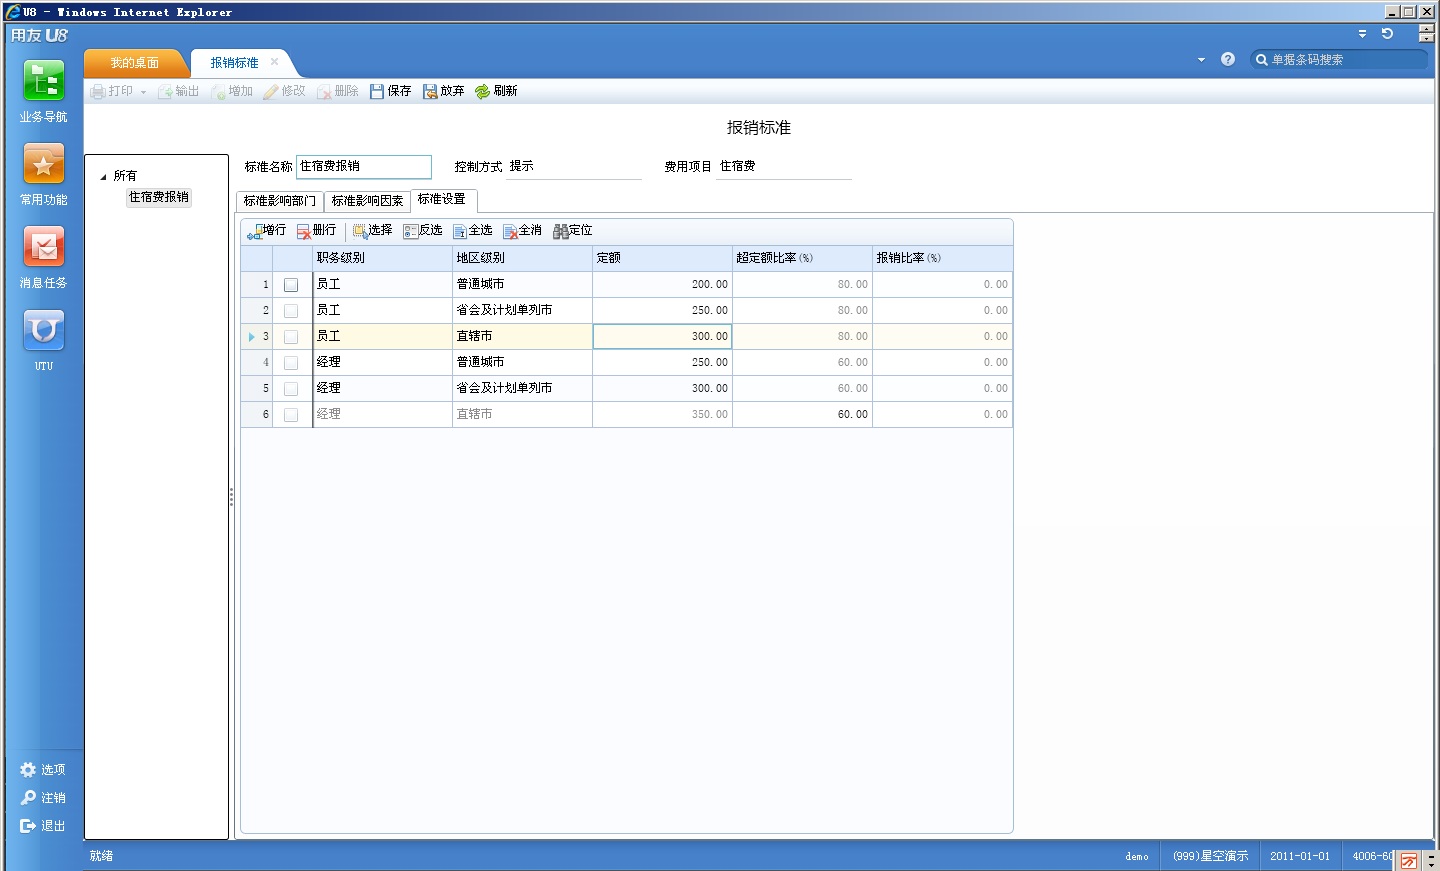Image resolution: width=1440 pixels, height=871 pixels.
Task: Click the 60.00 超定额比率 cell in row 6
Action: point(803,415)
